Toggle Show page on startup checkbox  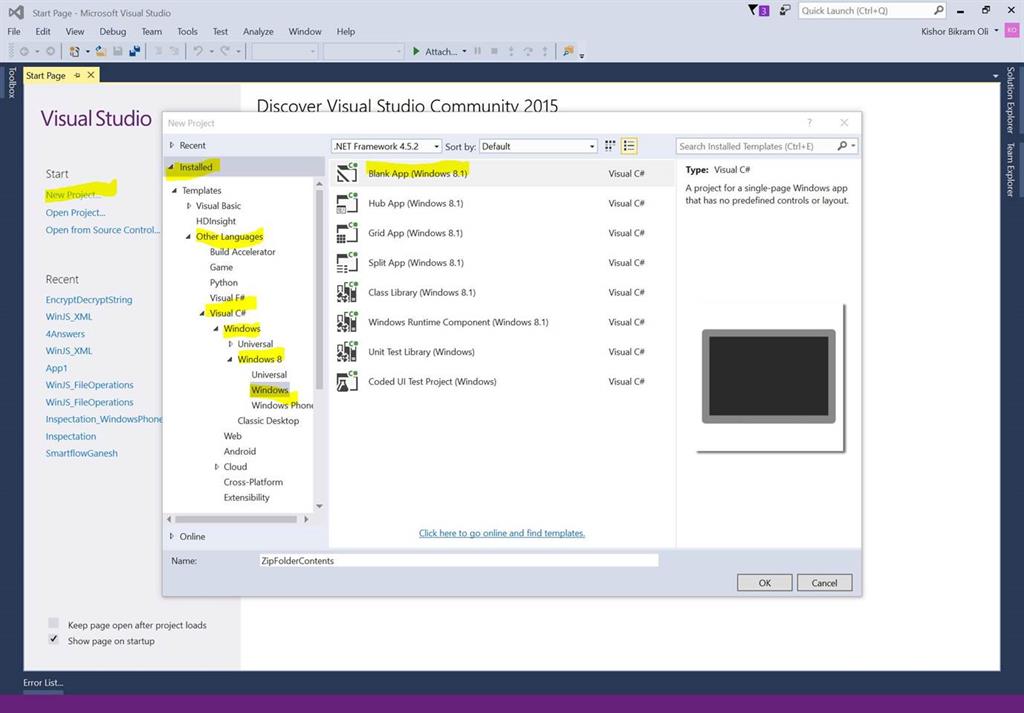coord(54,639)
